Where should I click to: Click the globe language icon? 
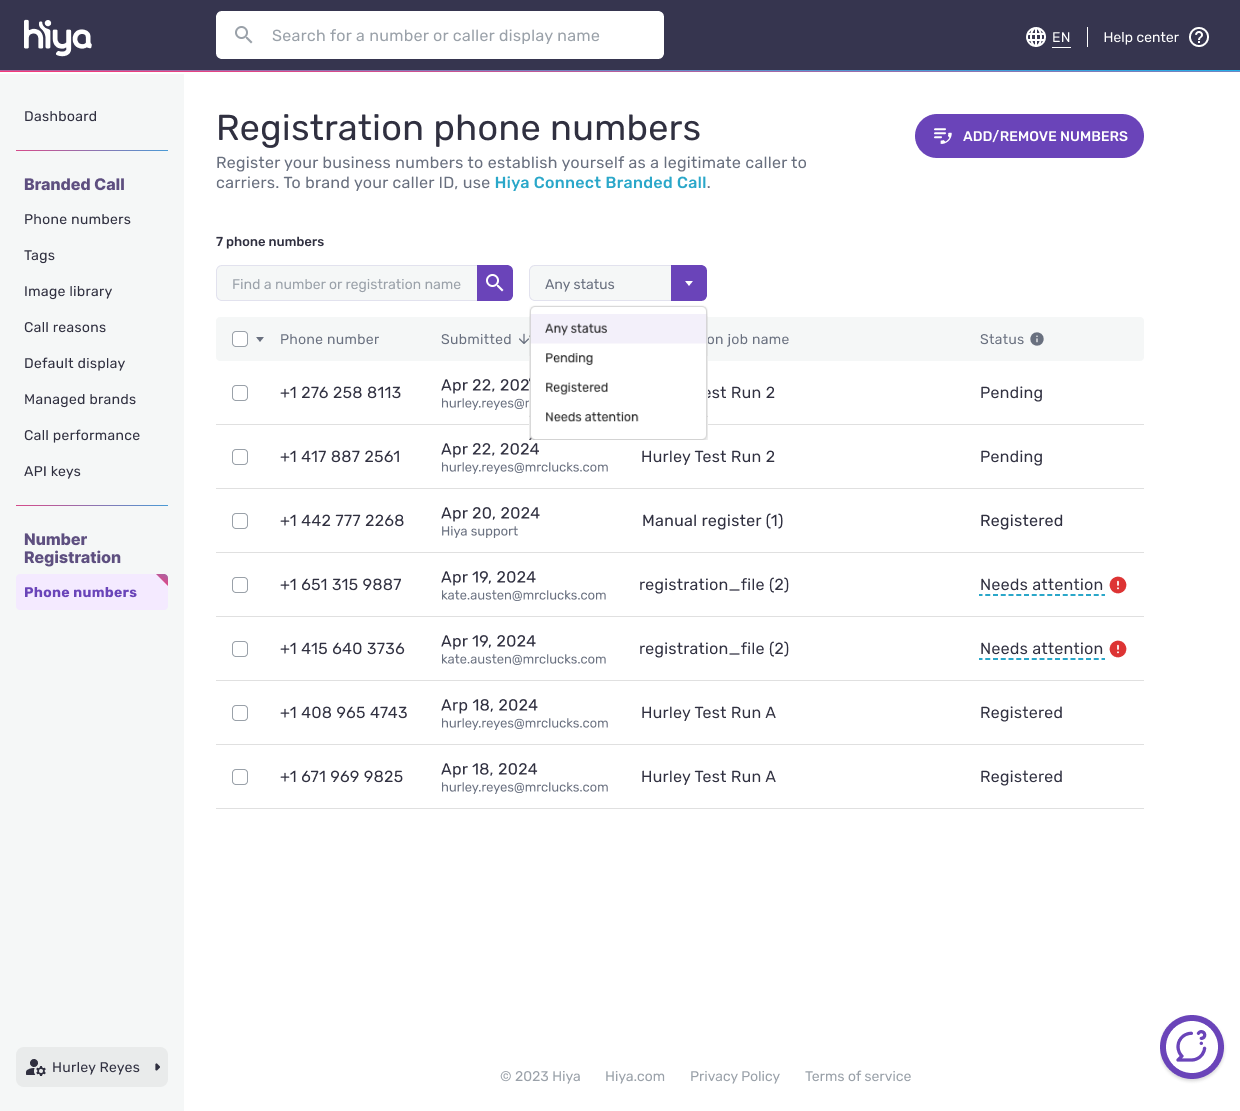tap(1036, 37)
